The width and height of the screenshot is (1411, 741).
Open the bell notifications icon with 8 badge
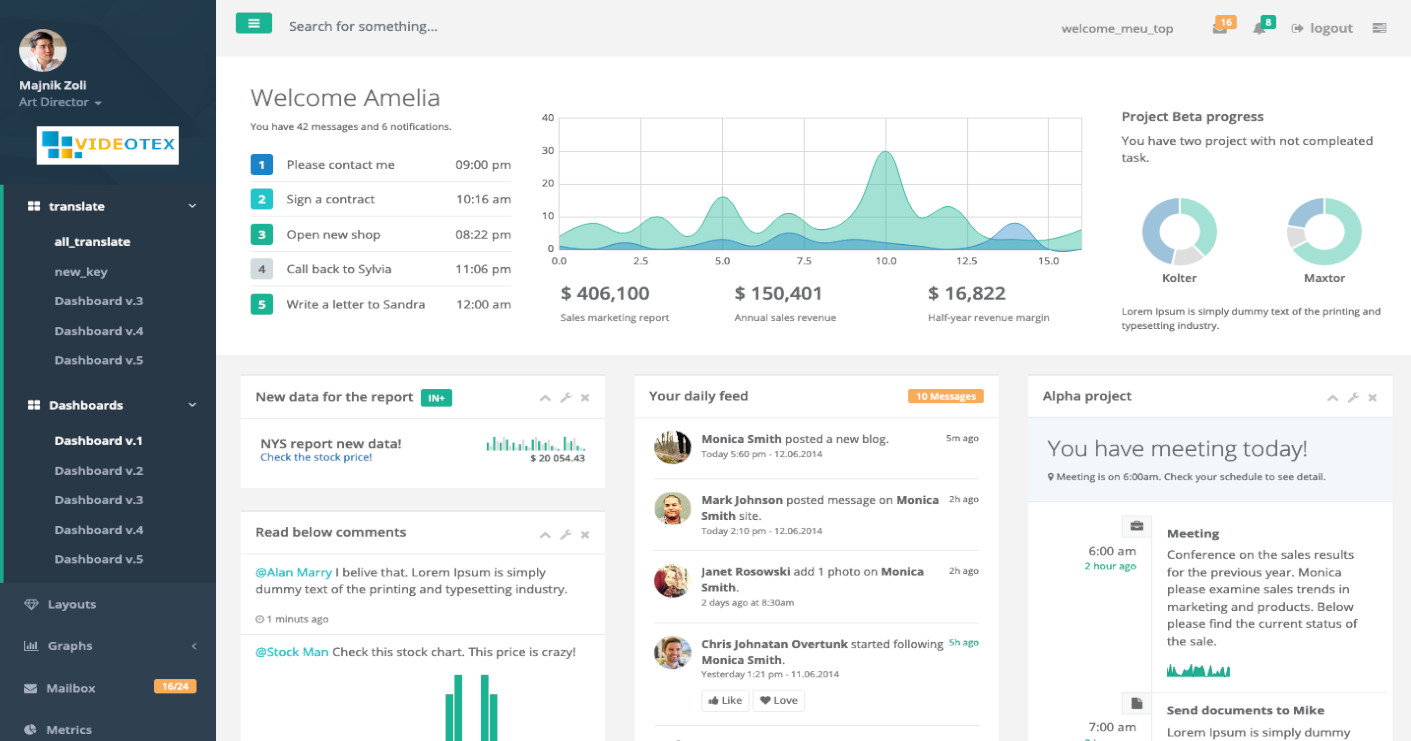point(1259,28)
